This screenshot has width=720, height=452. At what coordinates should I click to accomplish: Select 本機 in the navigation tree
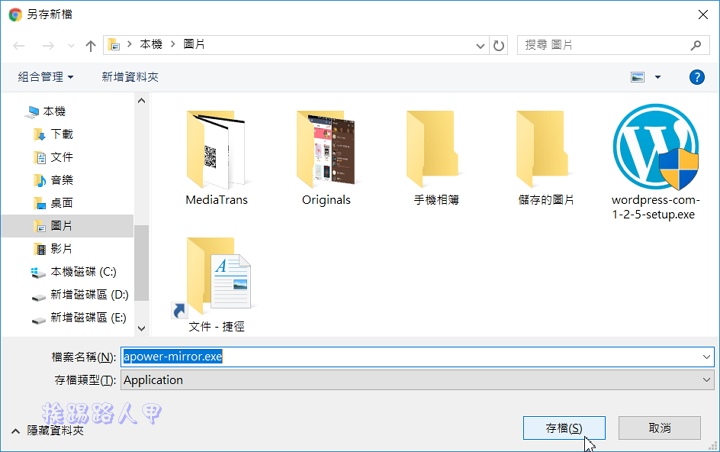point(46,111)
